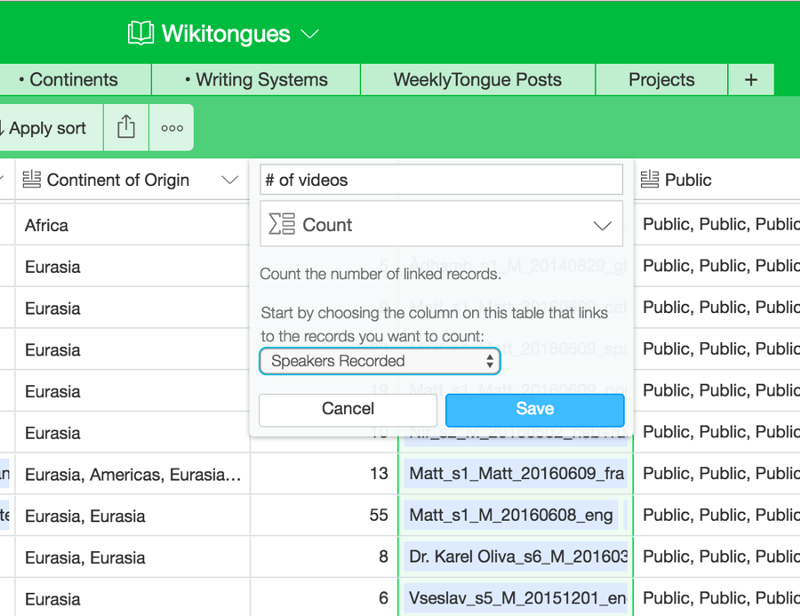800x616 pixels.
Task: Save the field configuration
Action: pos(535,409)
